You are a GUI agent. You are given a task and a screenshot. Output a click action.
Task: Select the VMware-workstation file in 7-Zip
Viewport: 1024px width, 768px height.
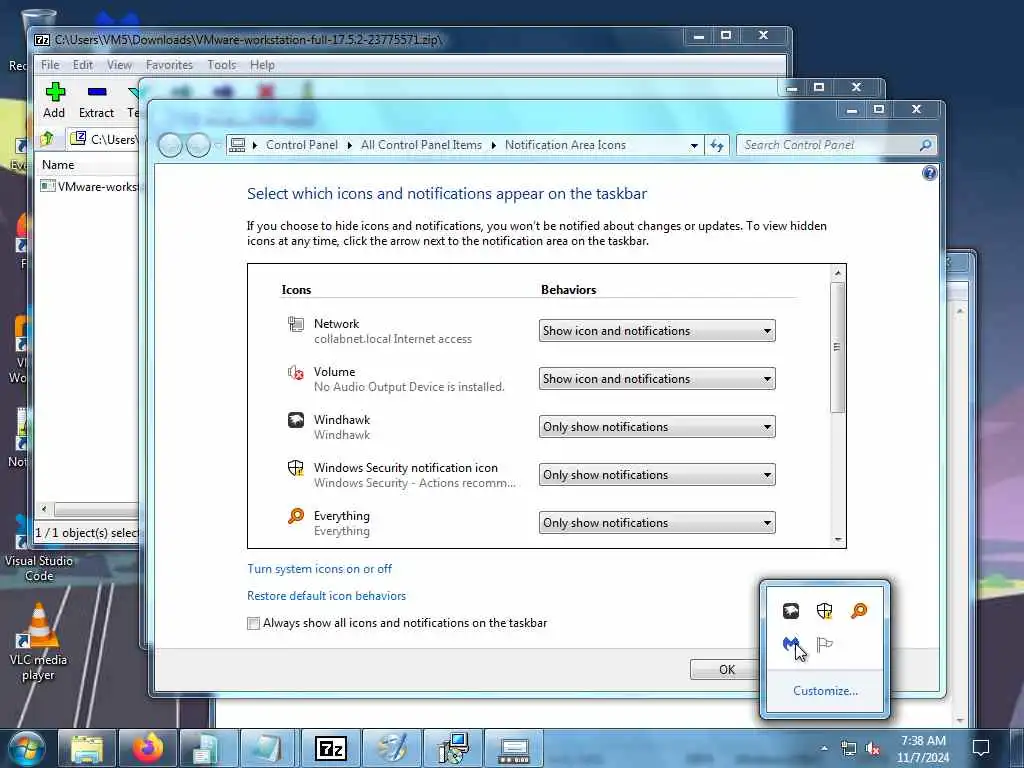[90, 187]
